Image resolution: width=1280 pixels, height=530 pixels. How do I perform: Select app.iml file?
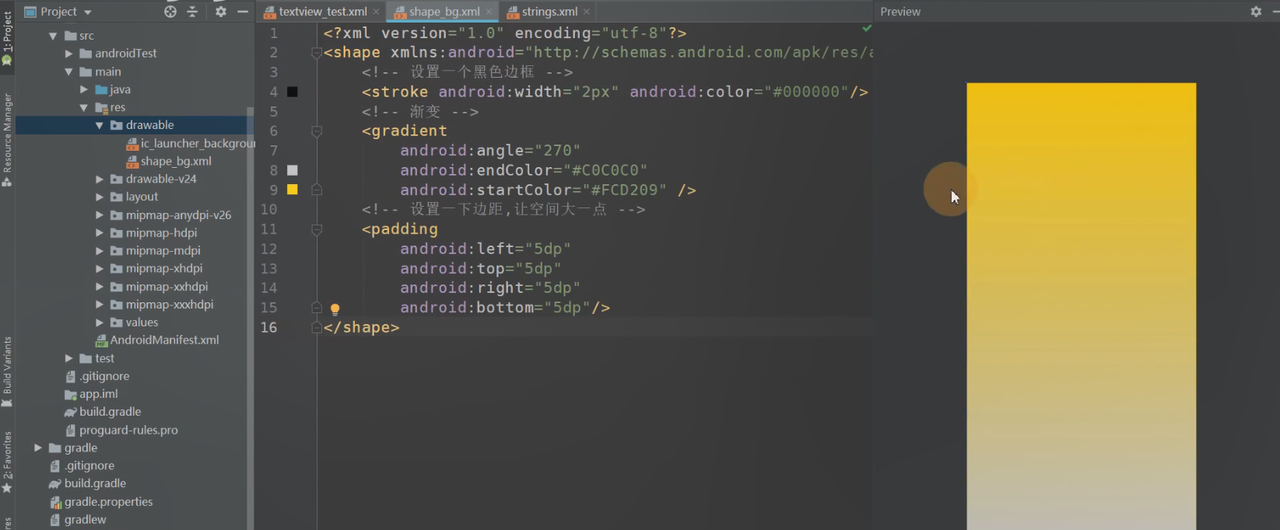point(98,394)
